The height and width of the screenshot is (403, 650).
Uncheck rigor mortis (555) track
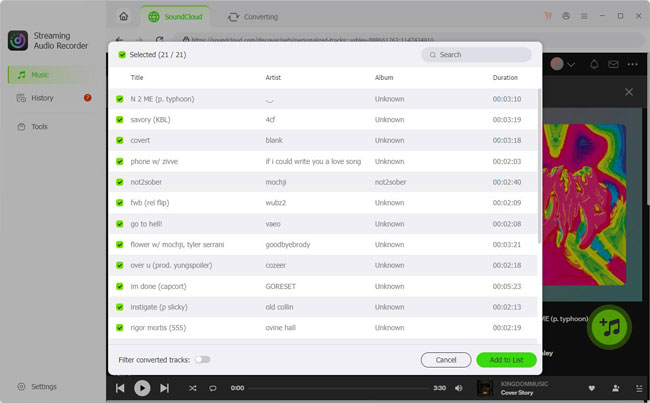click(120, 328)
